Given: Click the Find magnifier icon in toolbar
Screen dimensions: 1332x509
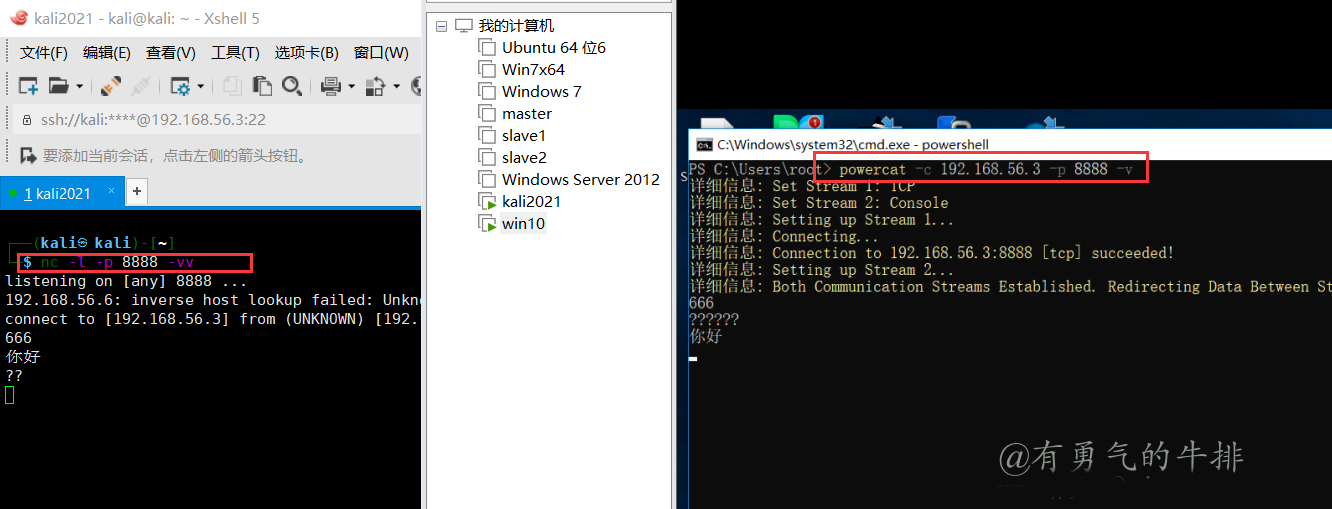Looking at the screenshot, I should (292, 86).
